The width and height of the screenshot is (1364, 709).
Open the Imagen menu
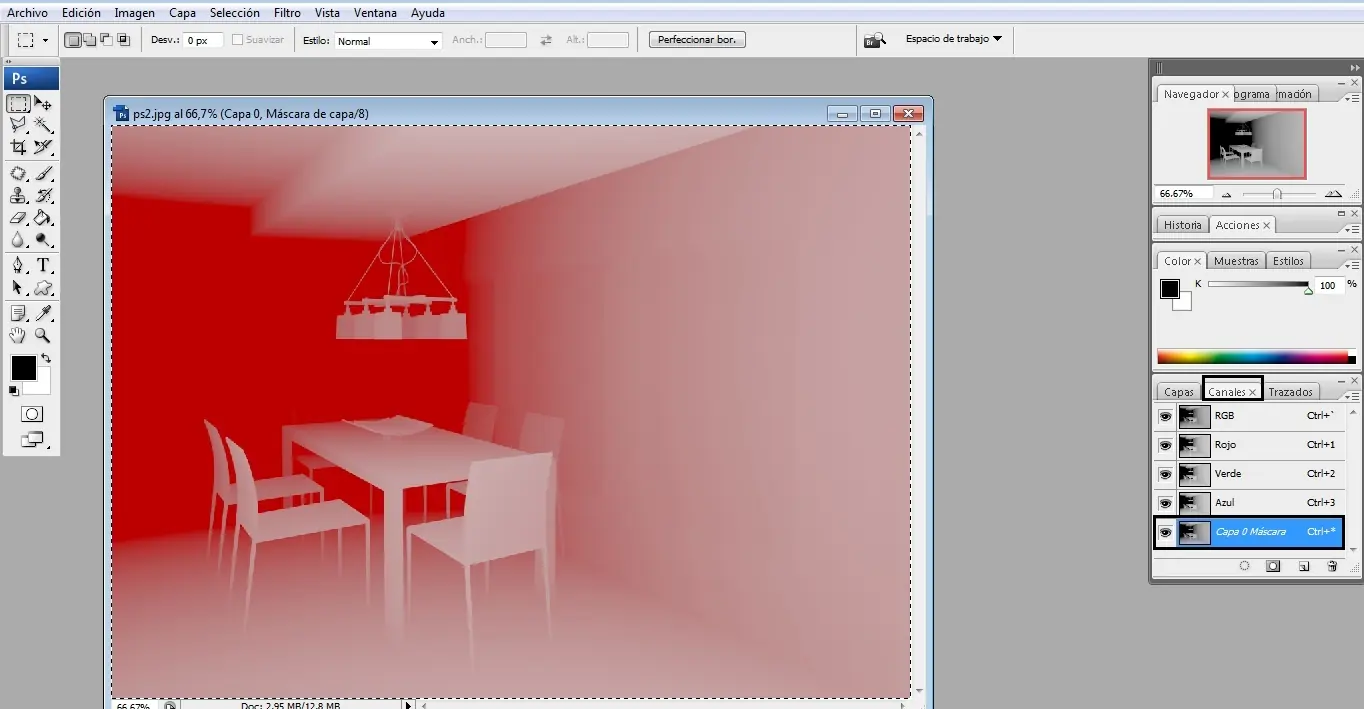pos(134,13)
